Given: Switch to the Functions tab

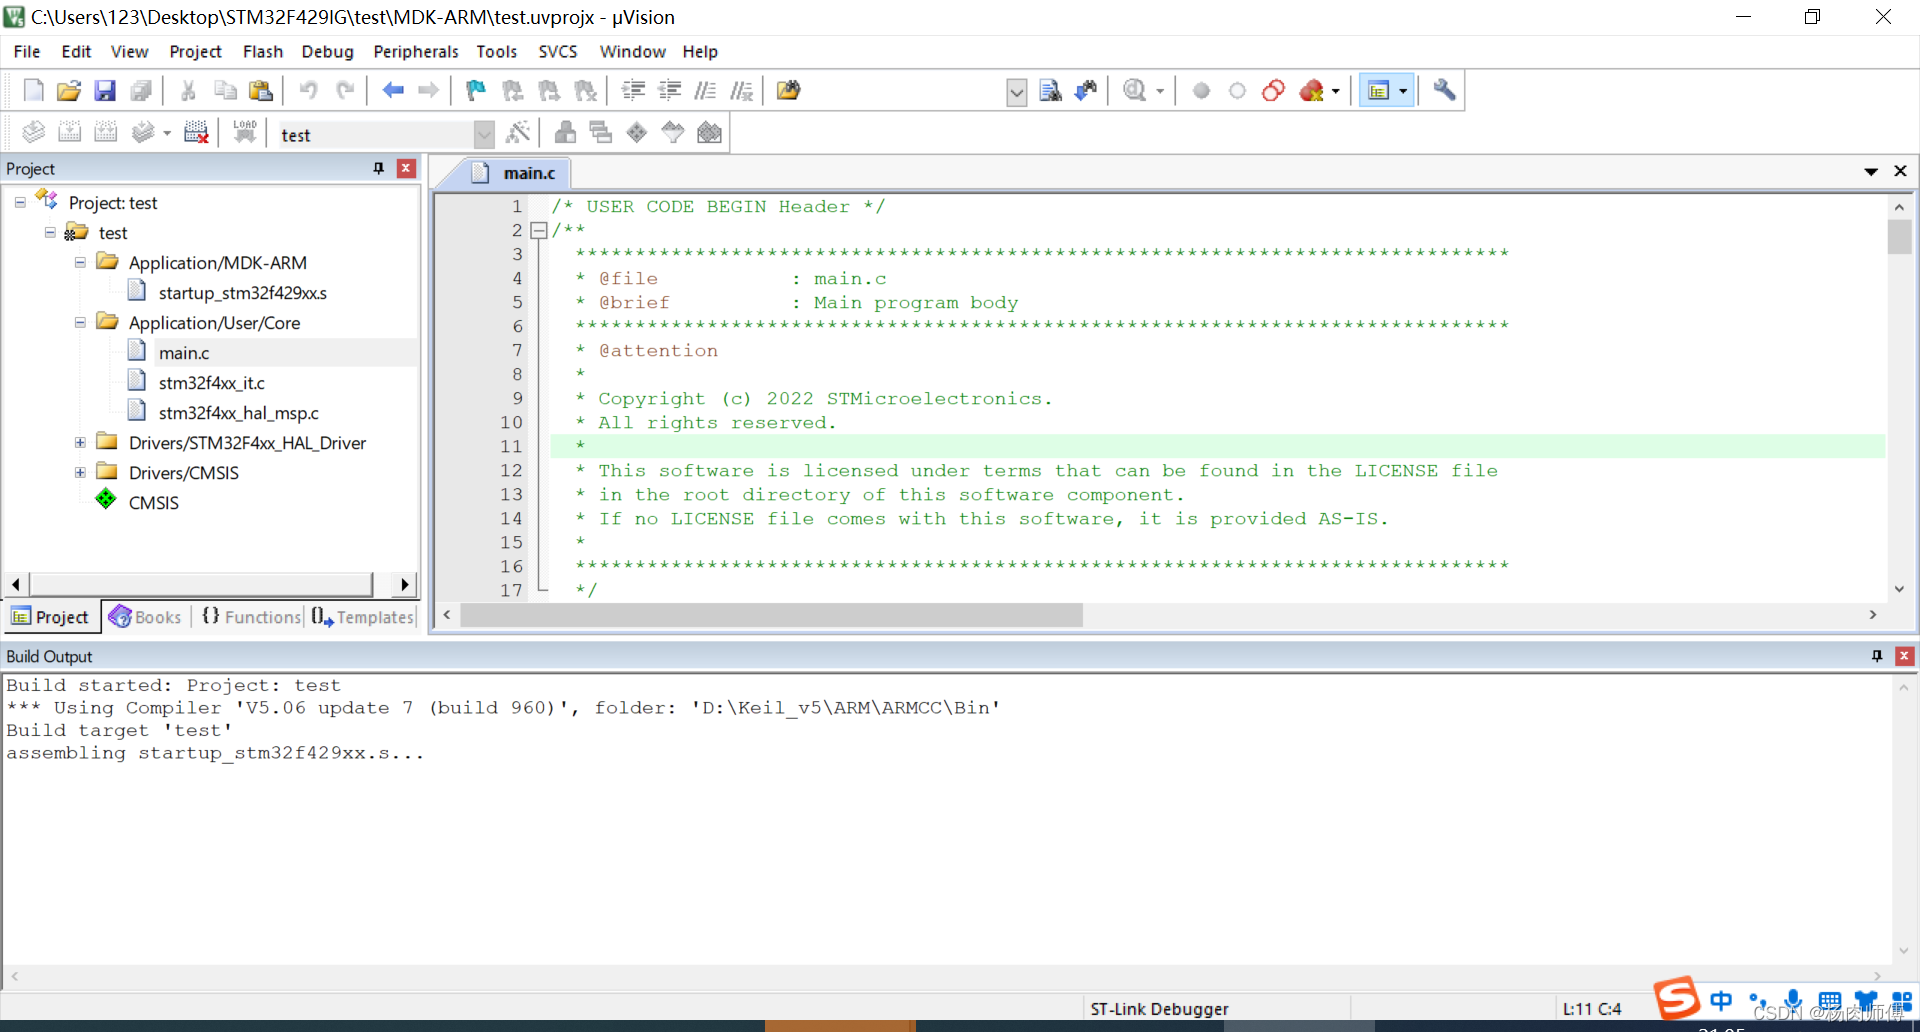Looking at the screenshot, I should pyautogui.click(x=252, y=617).
